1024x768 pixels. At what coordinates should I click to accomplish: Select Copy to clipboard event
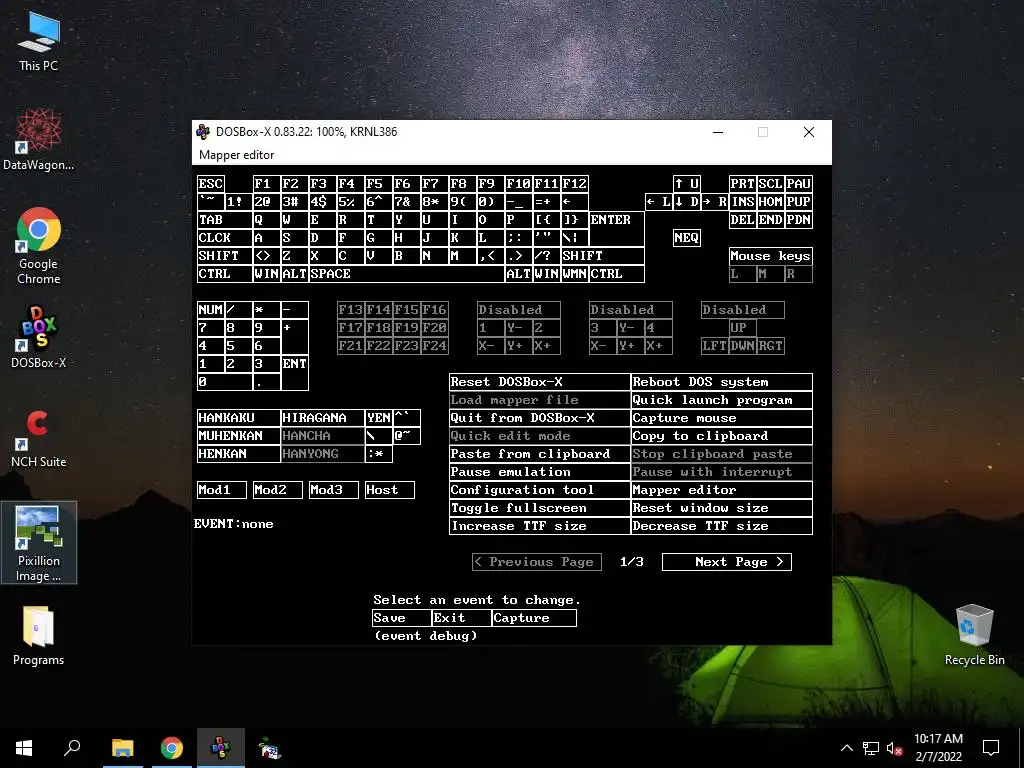tap(722, 436)
